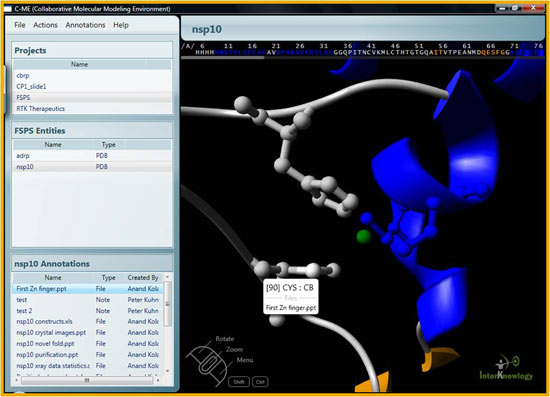This screenshot has width=550, height=397.
Task: Open the Help menu
Action: [121, 25]
